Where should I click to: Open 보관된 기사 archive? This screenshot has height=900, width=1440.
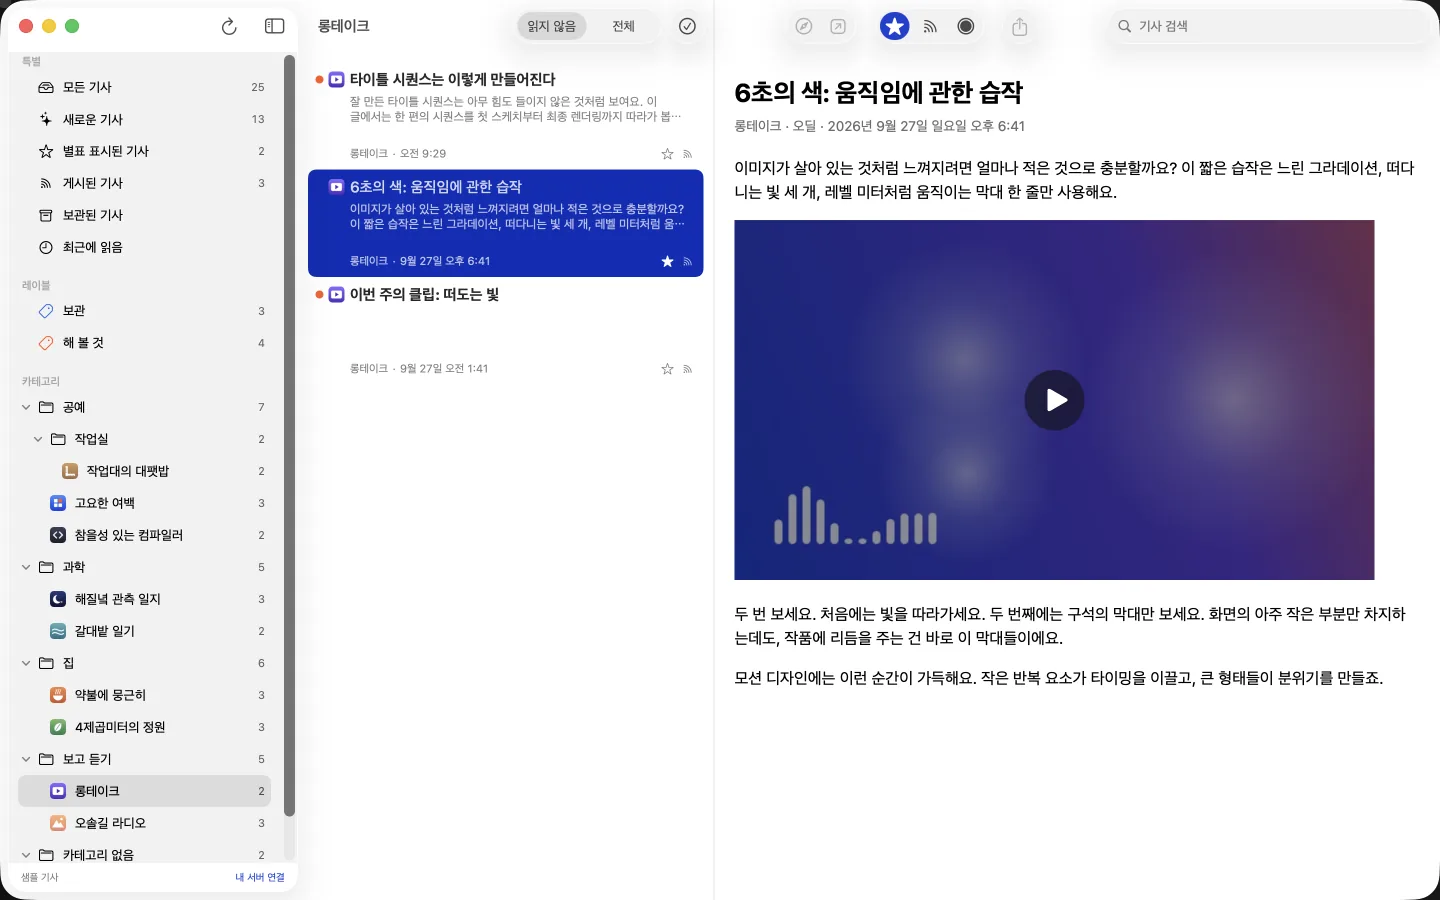[x=145, y=215]
